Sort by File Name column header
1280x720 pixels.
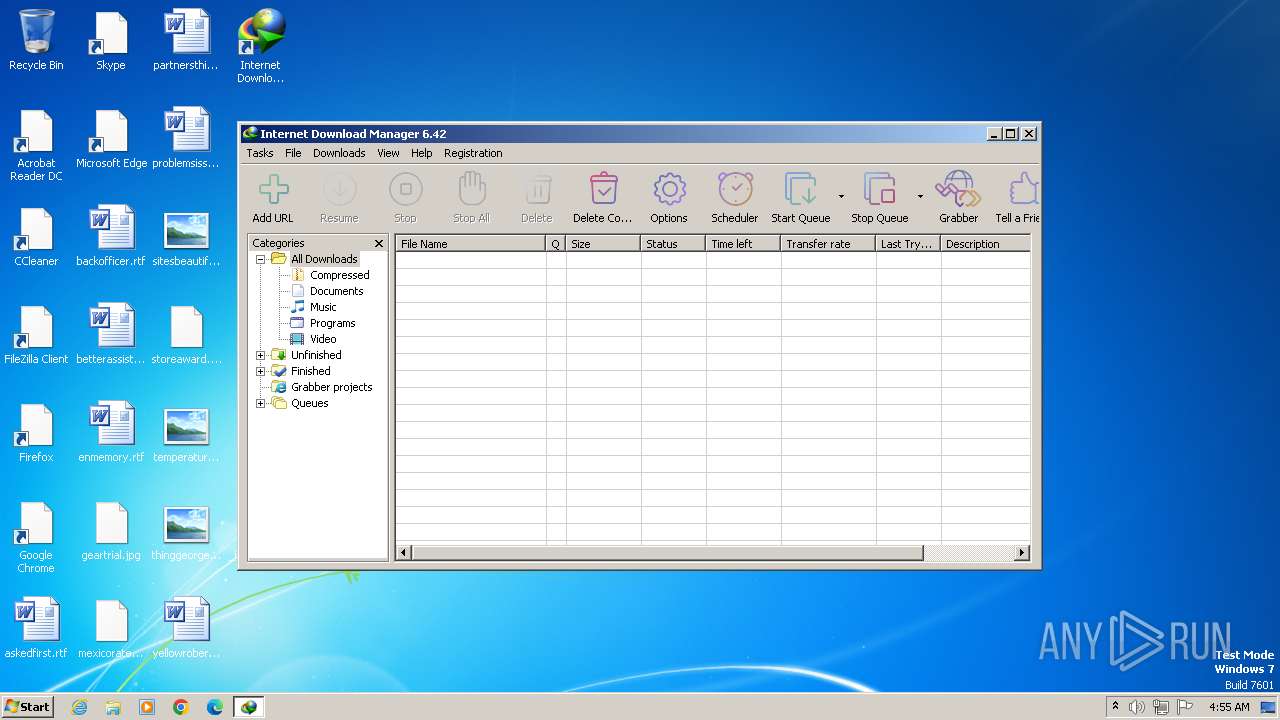pos(470,244)
